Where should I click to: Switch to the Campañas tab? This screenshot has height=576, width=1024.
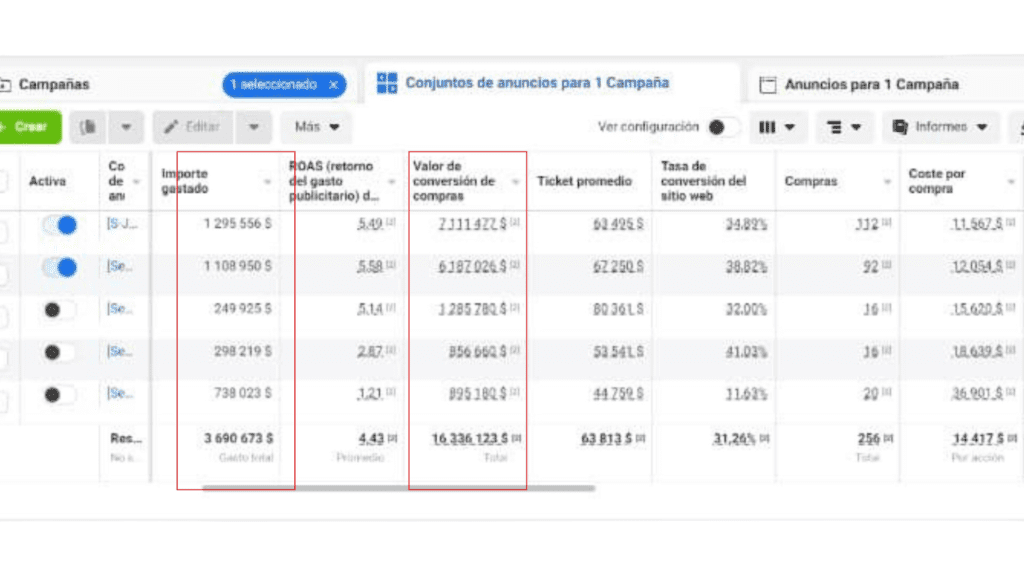(53, 85)
